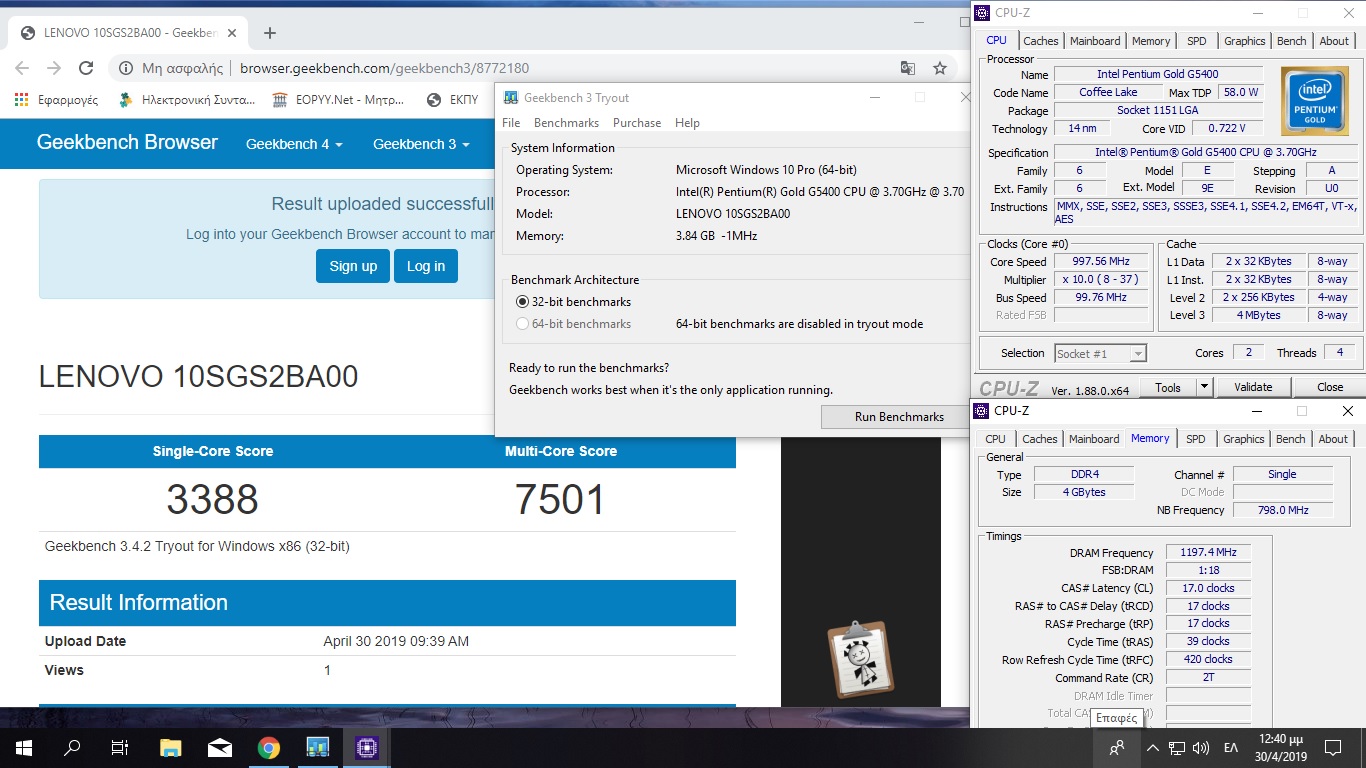Select the 32-bit benchmarks radio button

coord(522,302)
